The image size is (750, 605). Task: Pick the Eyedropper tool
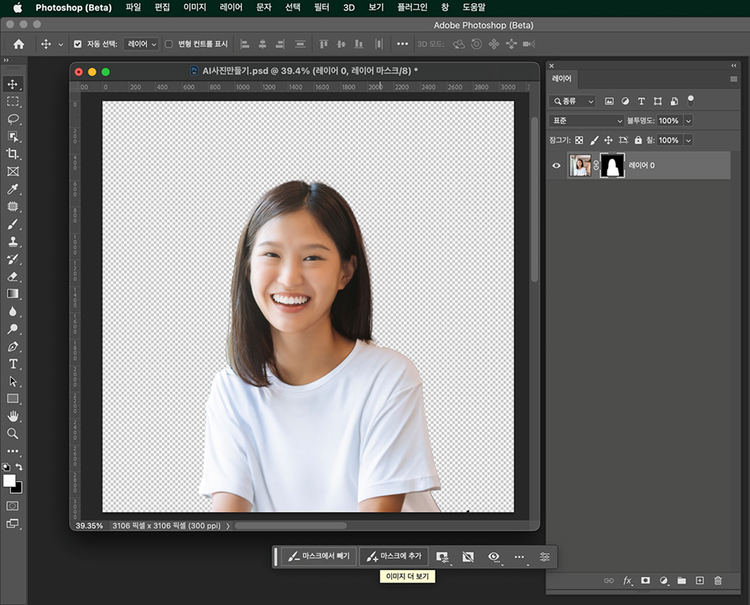tap(13, 189)
